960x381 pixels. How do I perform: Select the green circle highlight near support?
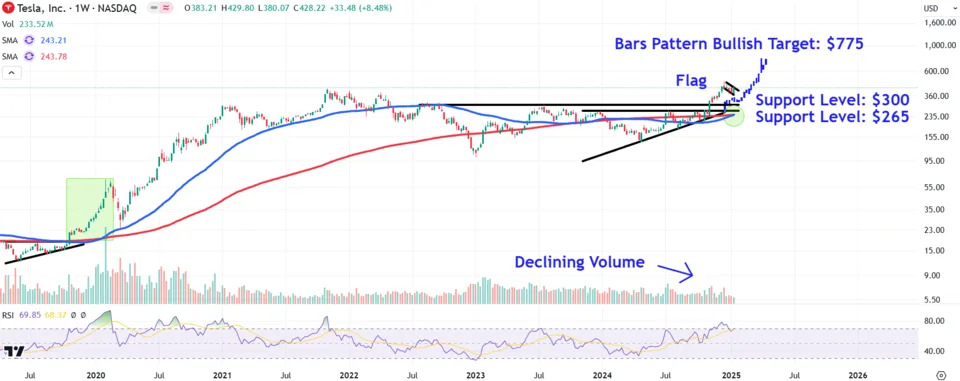(733, 115)
